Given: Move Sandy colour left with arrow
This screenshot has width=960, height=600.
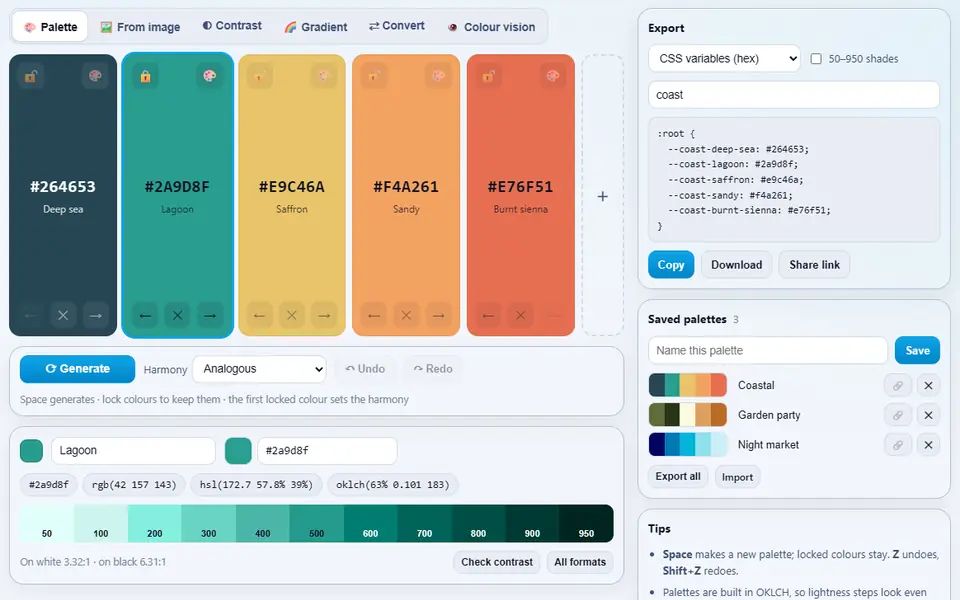Looking at the screenshot, I should pos(374,315).
